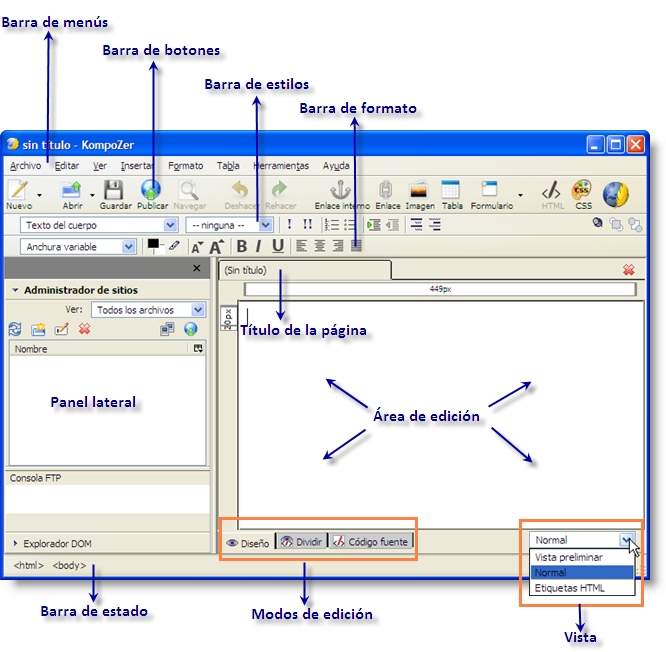Click the publish globe icon in site manager

(x=191, y=329)
